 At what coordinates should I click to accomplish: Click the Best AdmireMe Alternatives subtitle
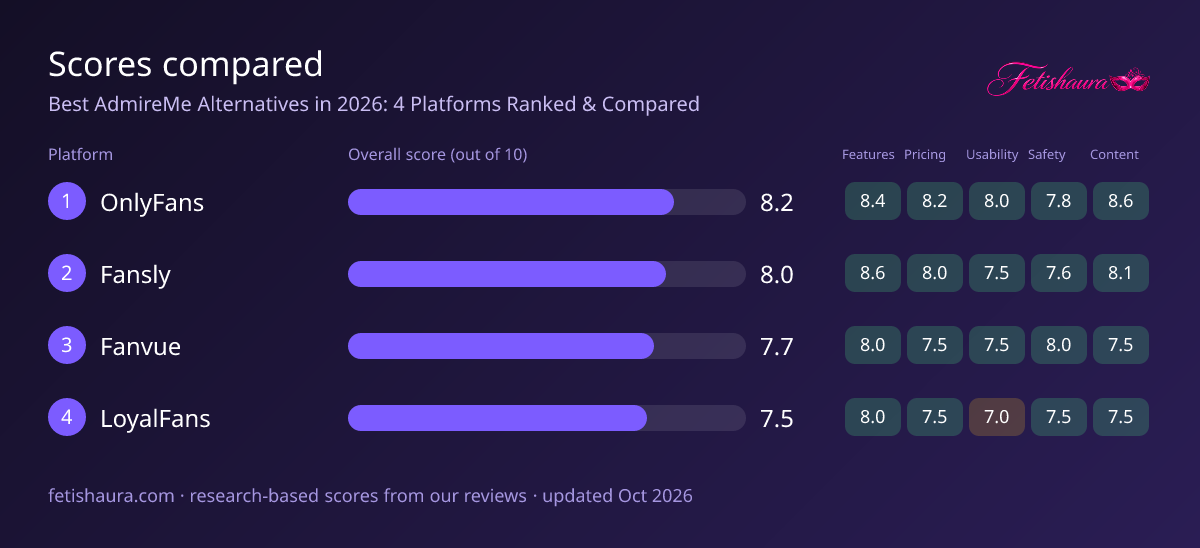point(374,104)
